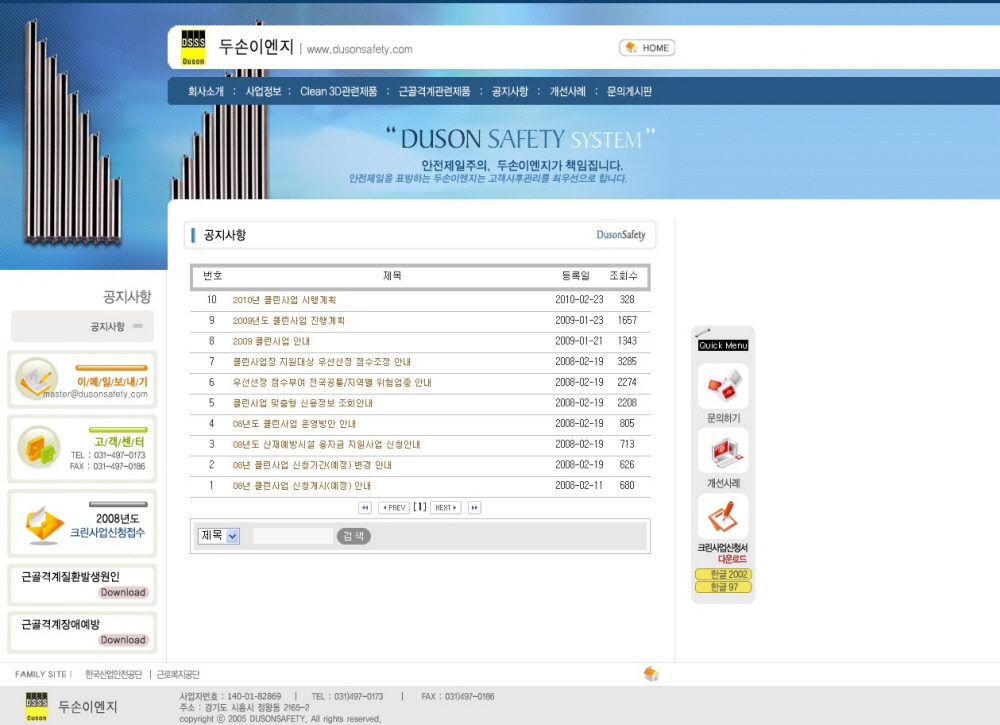Go to first page with double-left arrow
1000x725 pixels.
pos(365,508)
